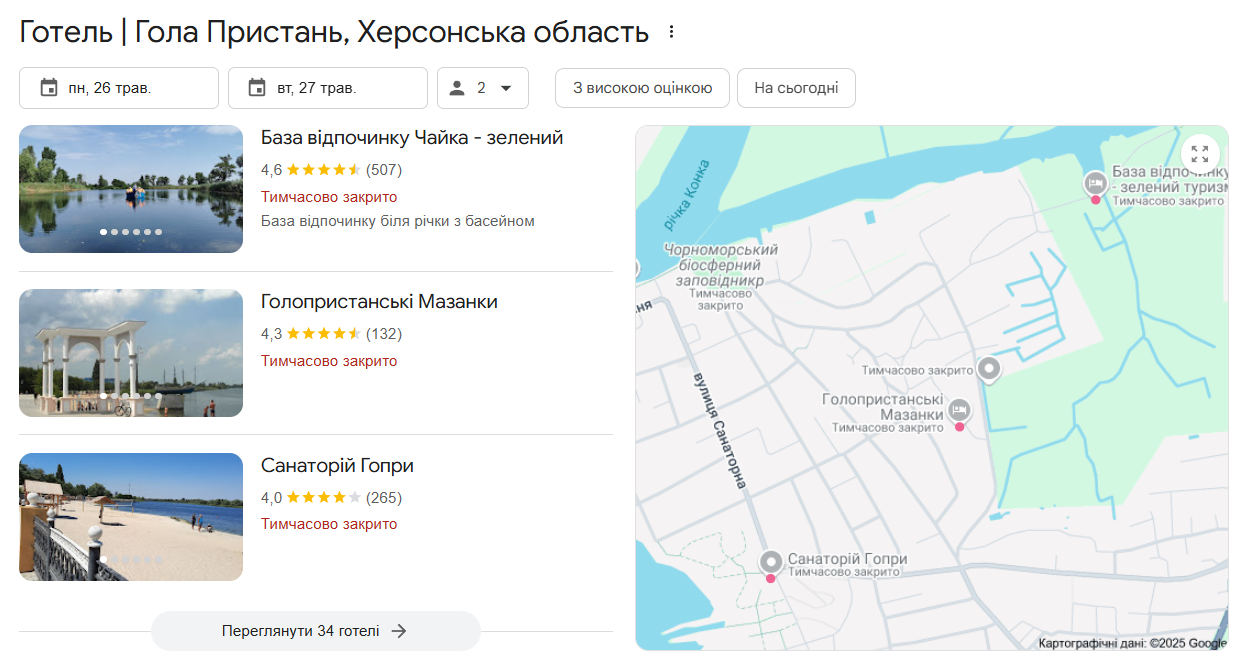Open Санаторій Гопри hotel listing
Viewport: 1250px width, 659px height.
pos(337,466)
